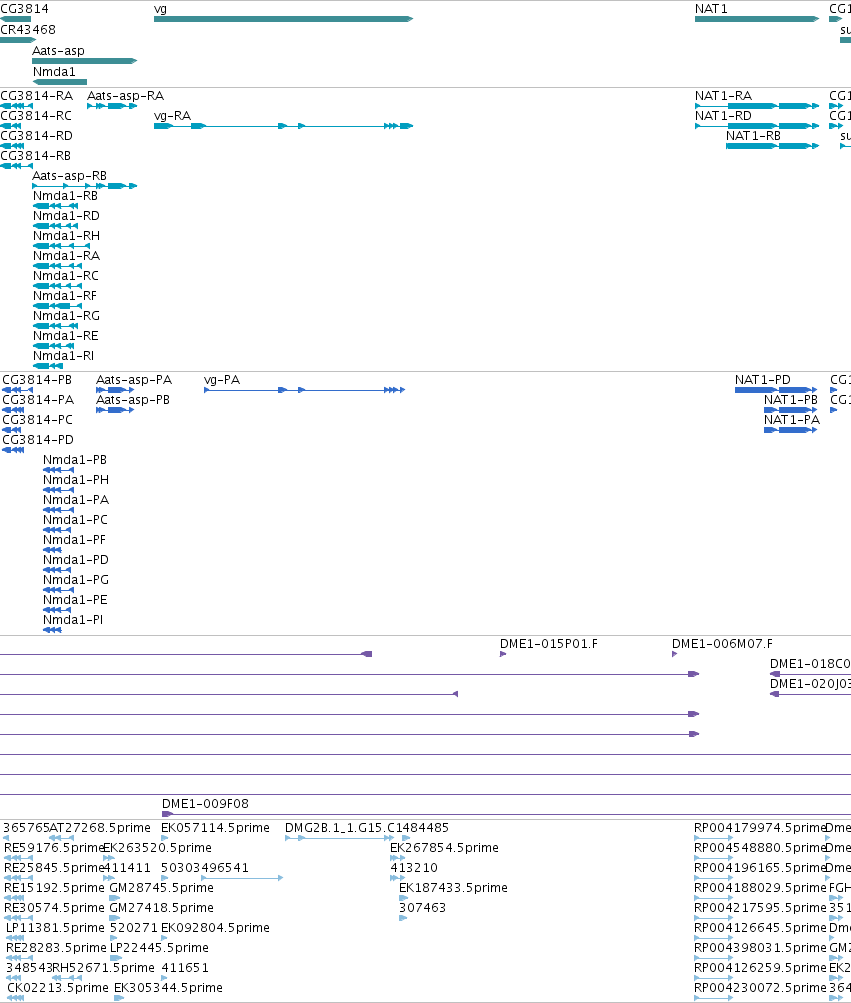This screenshot has width=851, height=1003.
Task: Click the CG3814-RD transcript label
Action: click(x=36, y=136)
